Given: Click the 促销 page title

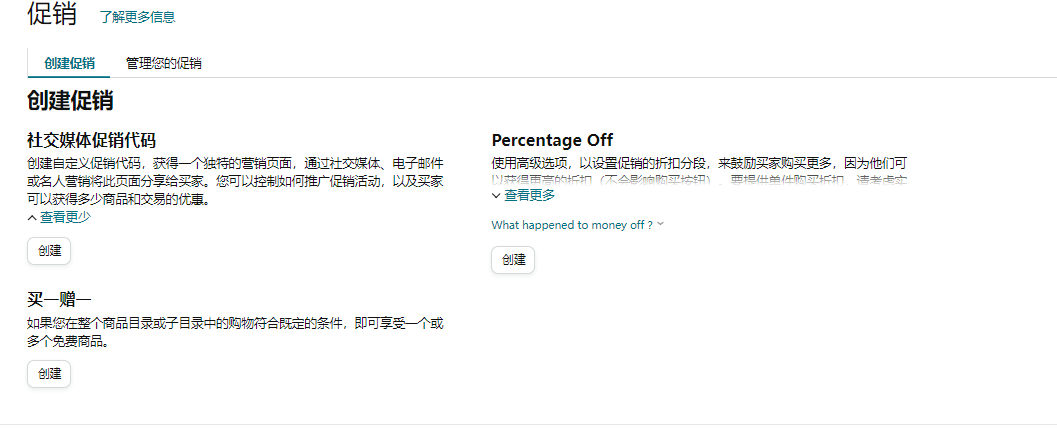Looking at the screenshot, I should [52, 14].
